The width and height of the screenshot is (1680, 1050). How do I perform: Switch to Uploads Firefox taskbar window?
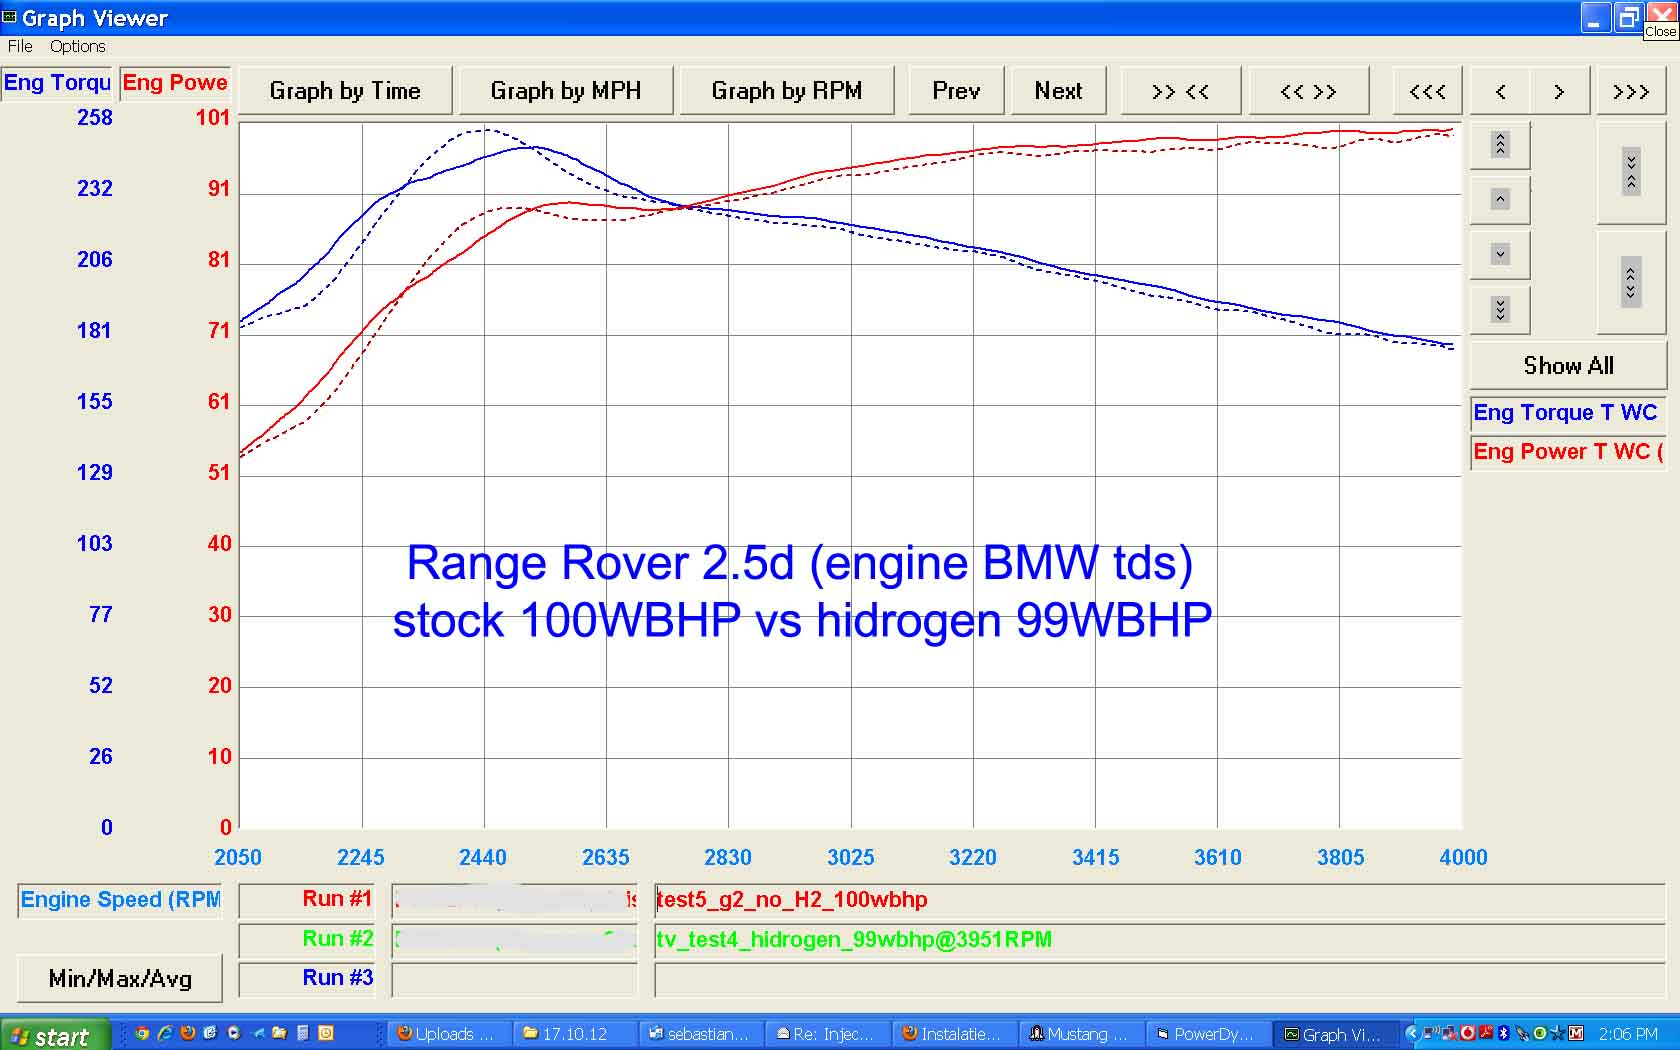coord(448,1035)
